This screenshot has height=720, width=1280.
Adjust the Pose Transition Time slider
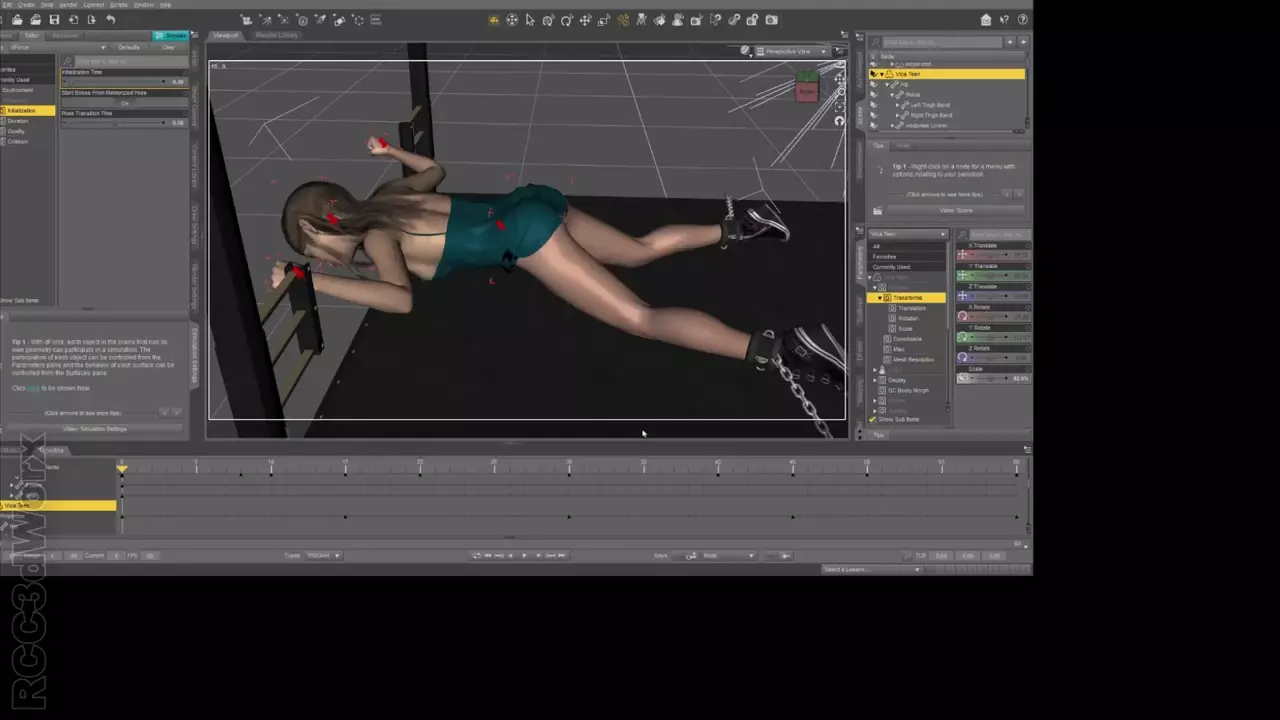point(115,123)
